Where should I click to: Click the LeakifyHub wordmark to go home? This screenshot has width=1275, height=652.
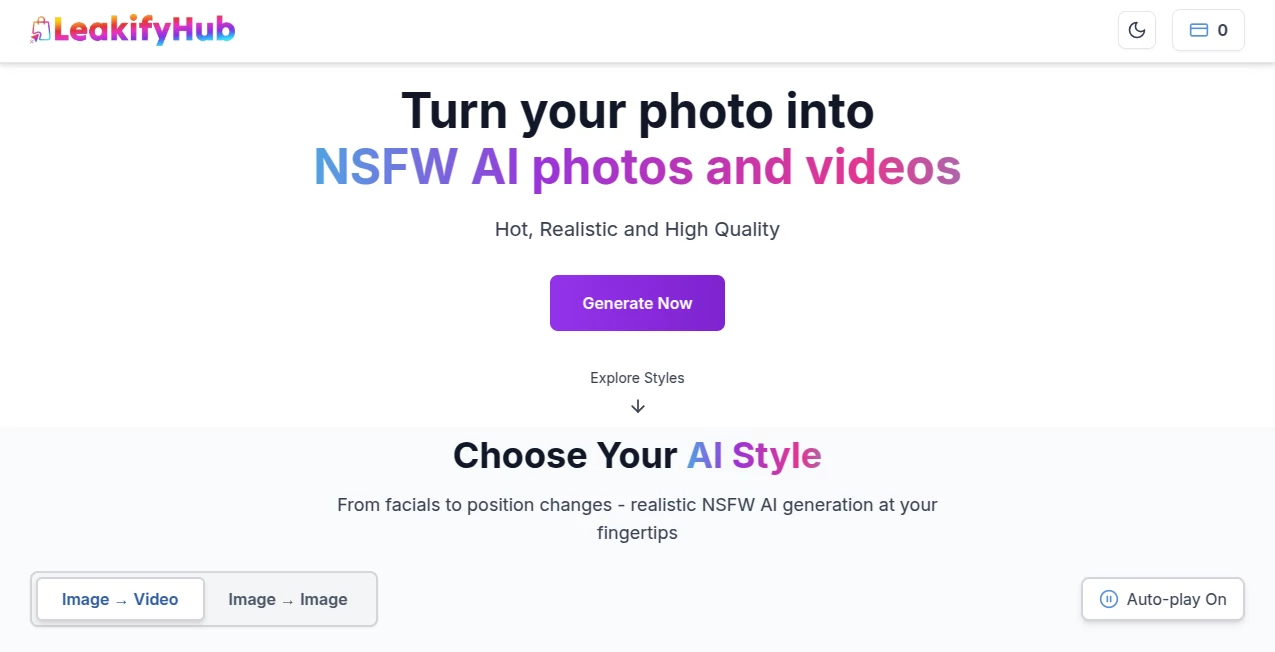tap(145, 30)
